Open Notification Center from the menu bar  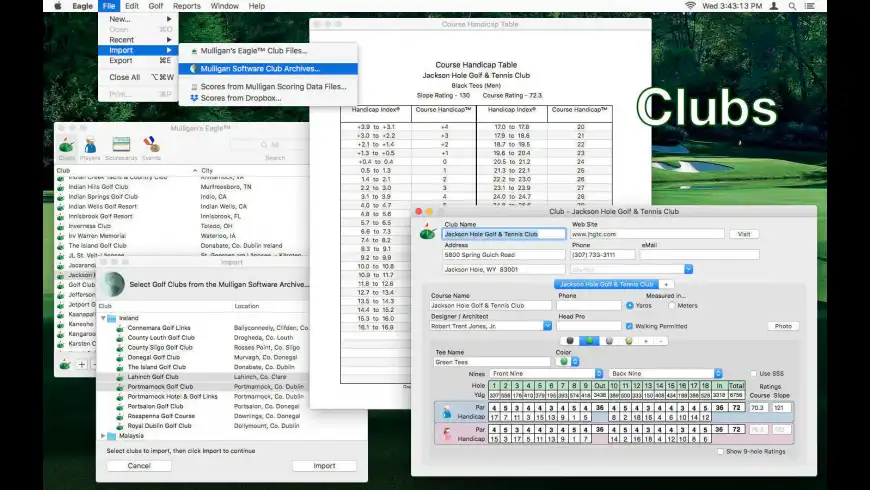[x=810, y=6]
